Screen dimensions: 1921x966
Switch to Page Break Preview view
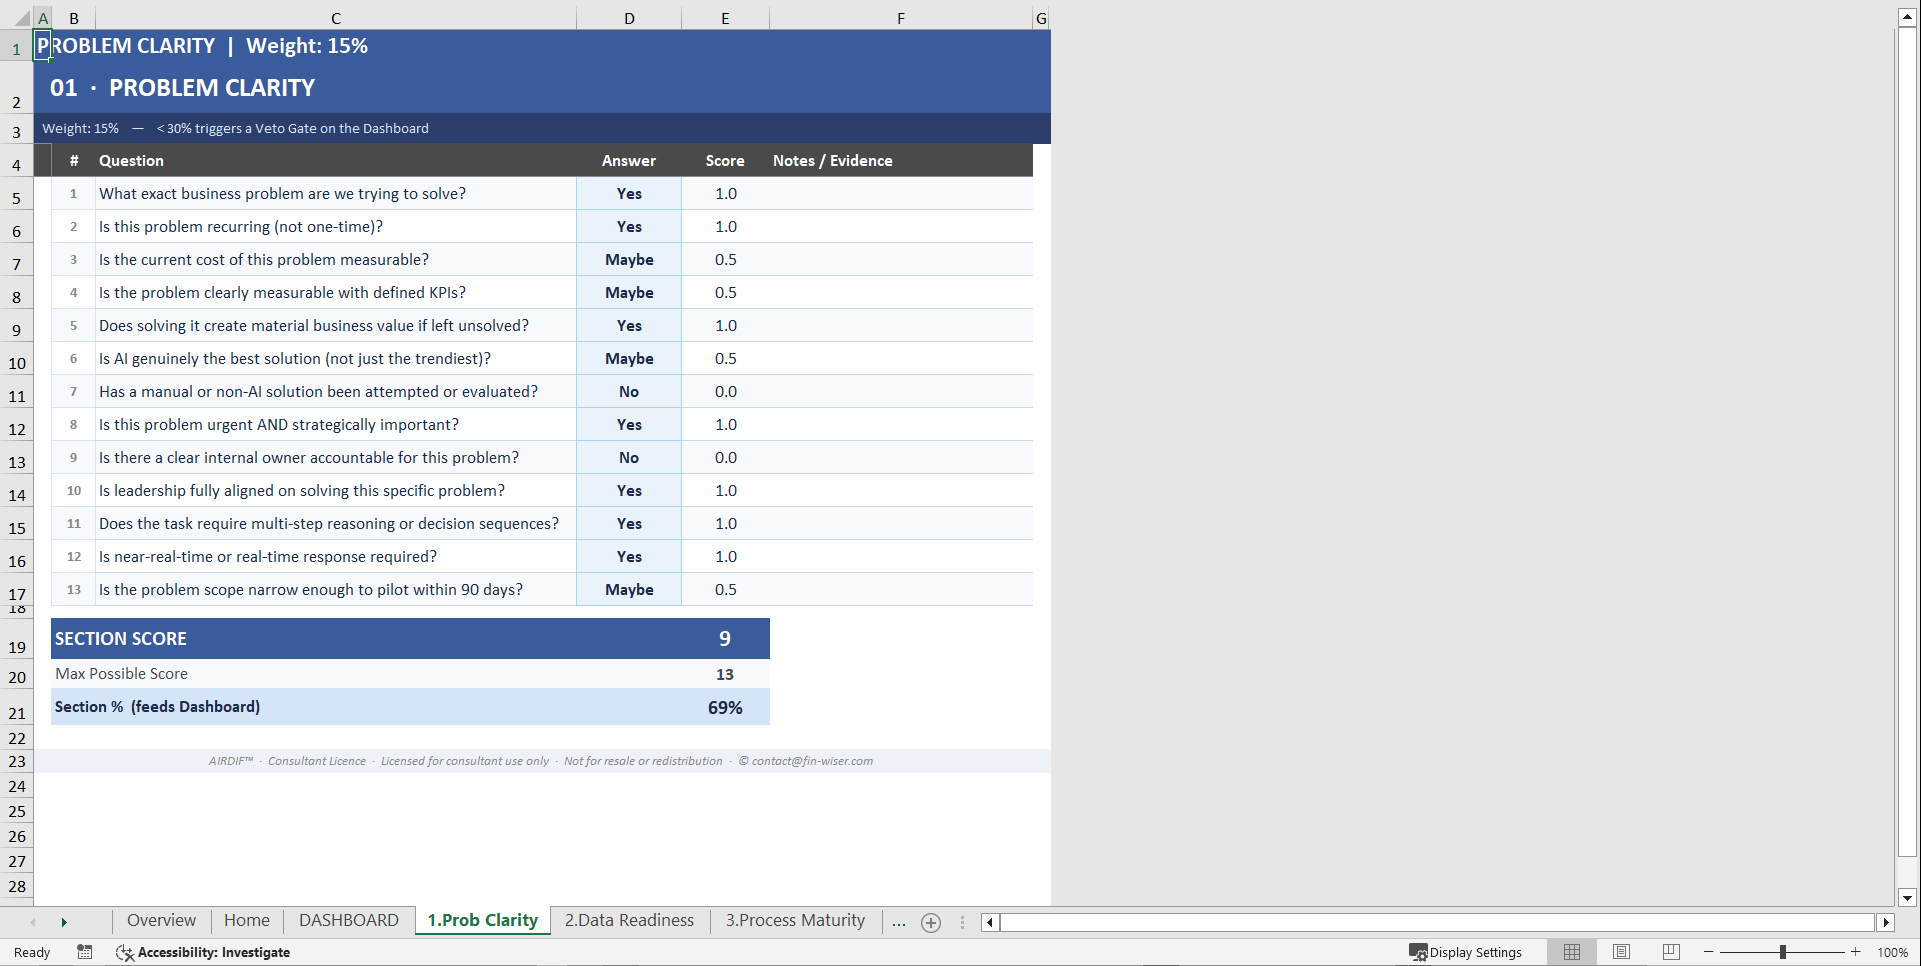(1671, 952)
